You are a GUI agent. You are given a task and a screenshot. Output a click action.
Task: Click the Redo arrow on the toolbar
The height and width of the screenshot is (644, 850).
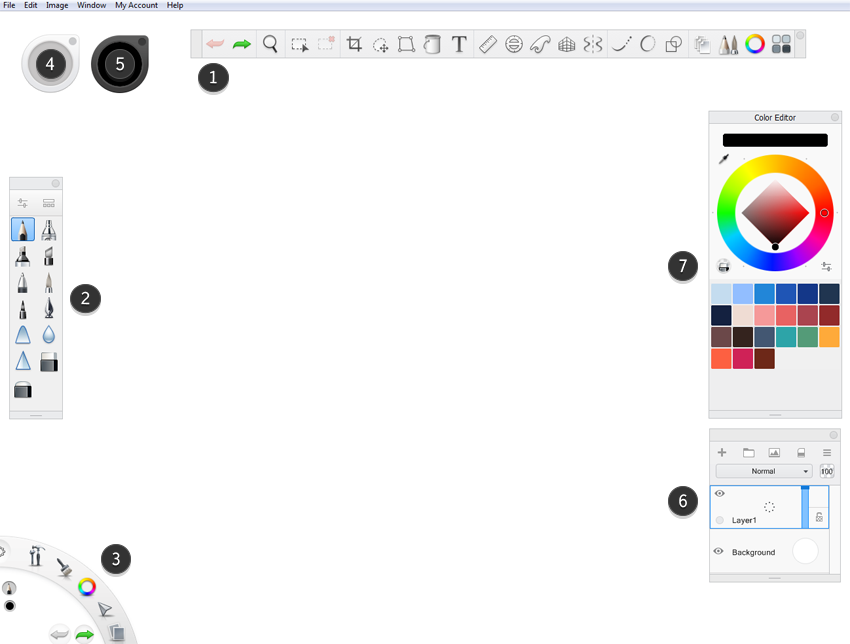point(241,43)
